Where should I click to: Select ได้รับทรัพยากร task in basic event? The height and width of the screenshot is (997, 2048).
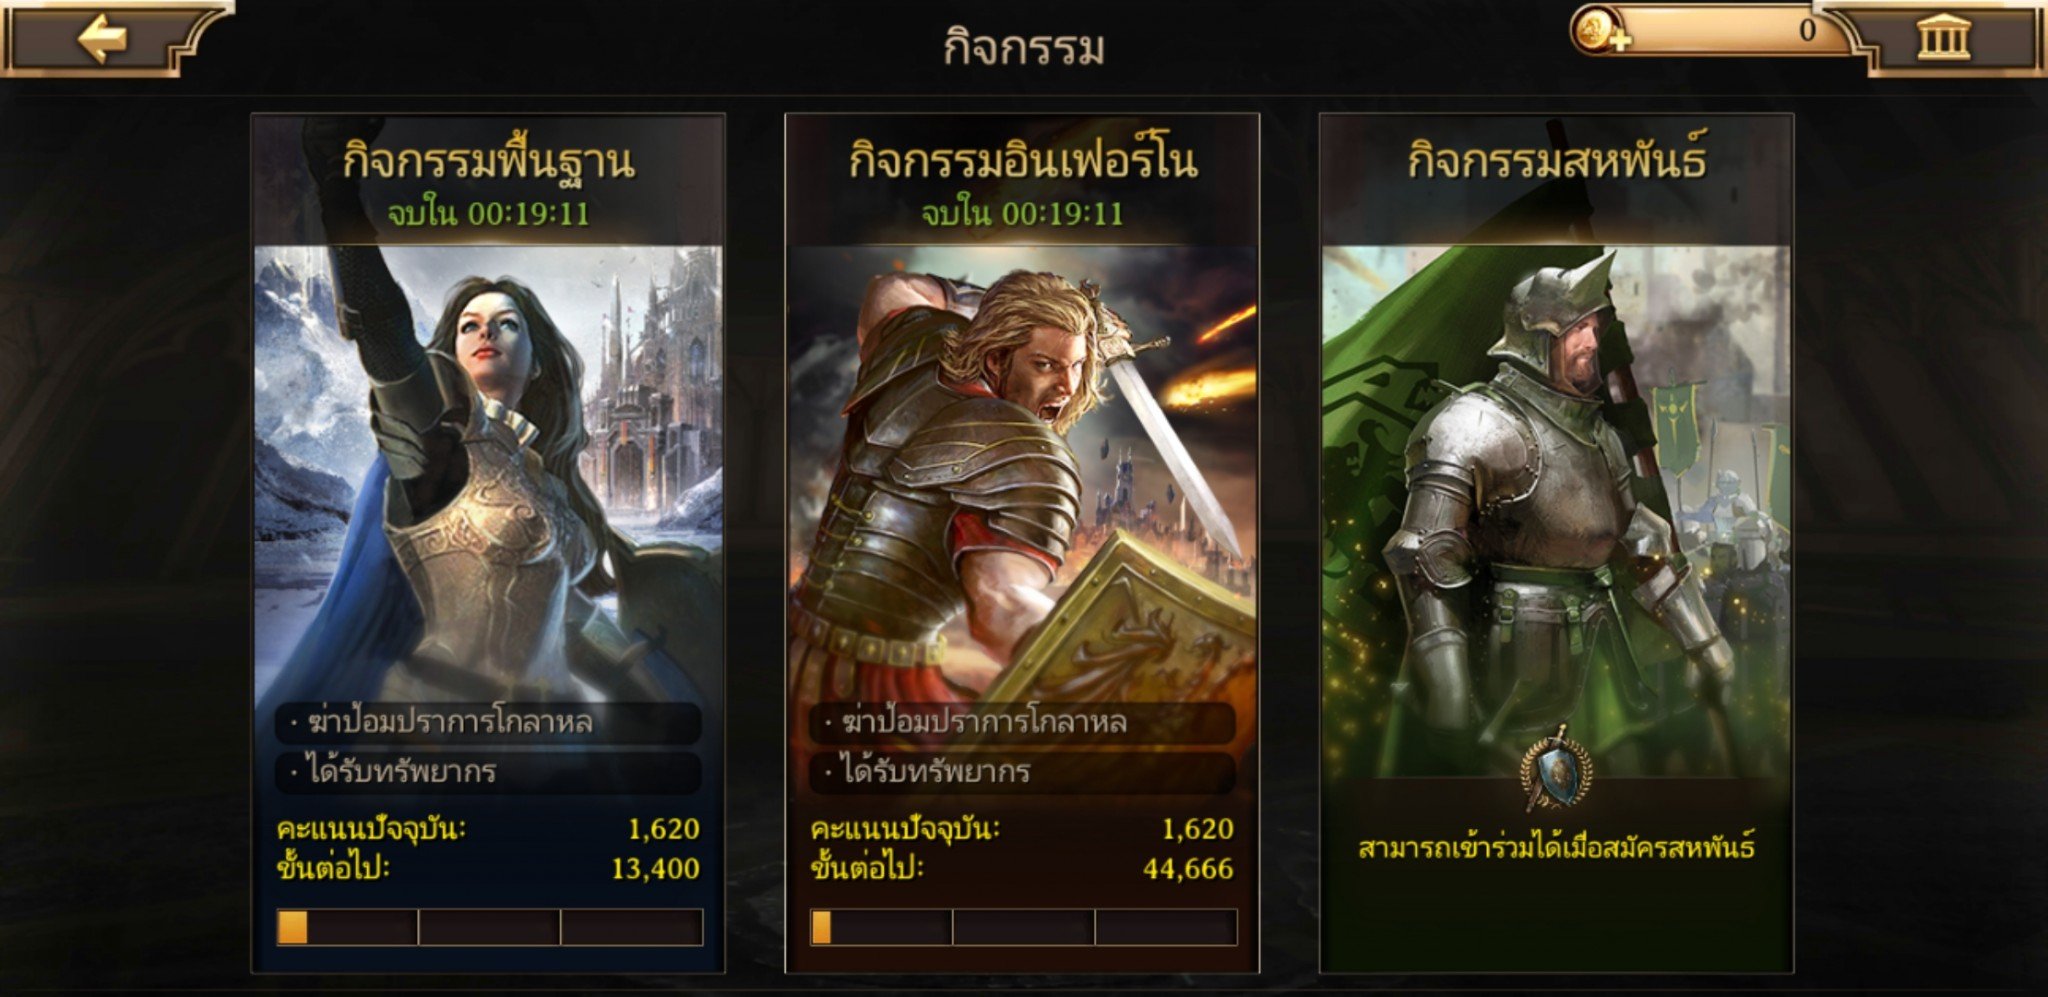(x=488, y=772)
